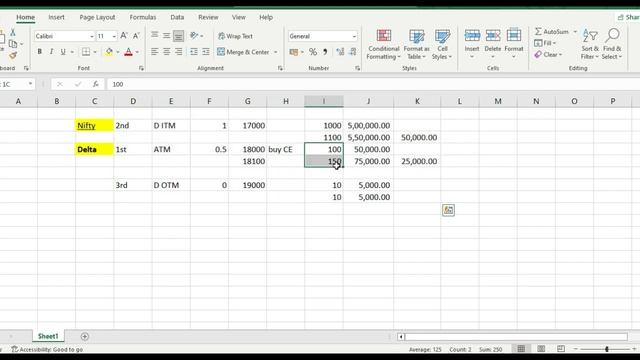The width and height of the screenshot is (640, 360).
Task: Open the View tab
Action: pyautogui.click(x=239, y=17)
